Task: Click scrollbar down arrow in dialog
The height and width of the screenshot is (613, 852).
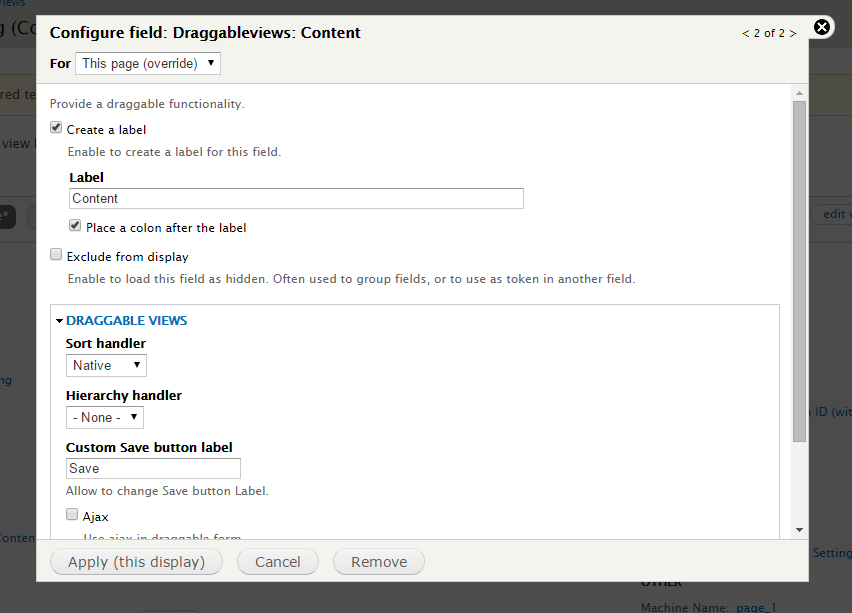Action: (x=799, y=529)
